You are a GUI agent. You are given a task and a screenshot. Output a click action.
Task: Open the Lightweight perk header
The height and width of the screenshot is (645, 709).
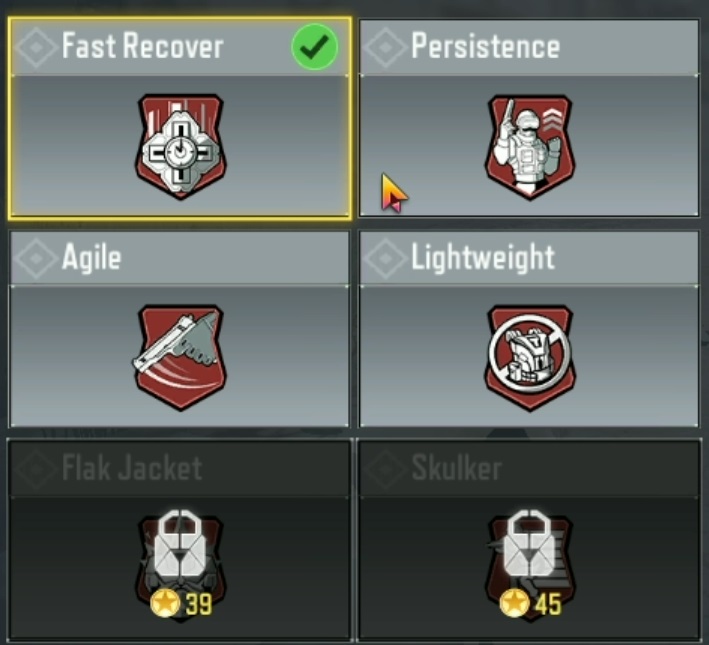point(529,258)
